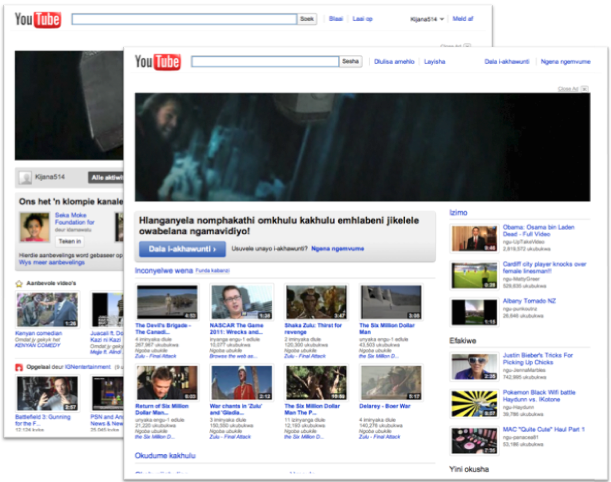This screenshot has height=482, width=611.
Task: Open The Six Million Dollar Man The P... thumbnail
Action: pos(316,383)
